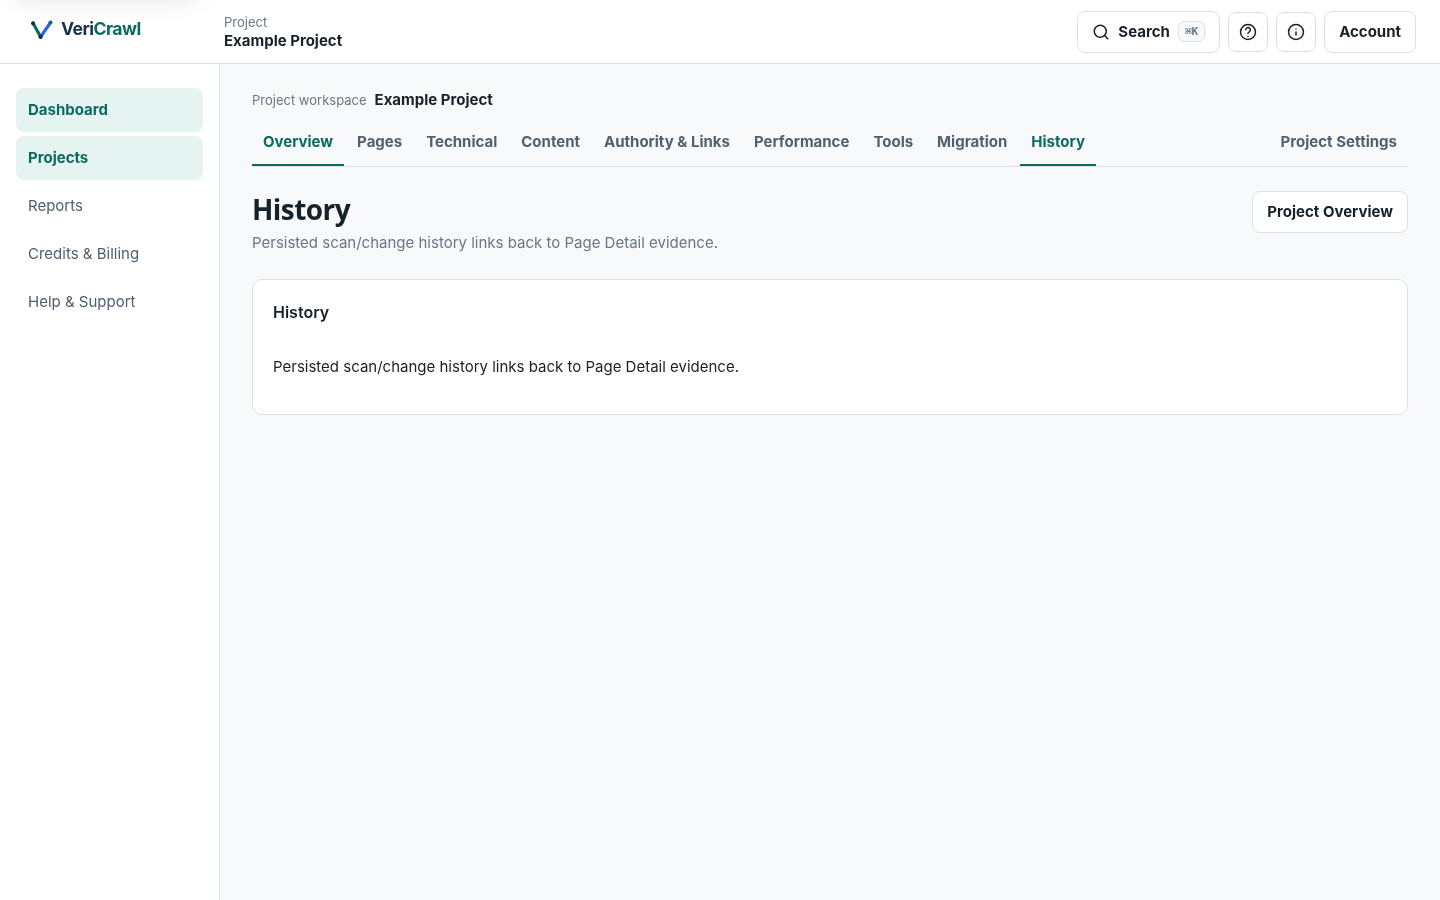The width and height of the screenshot is (1440, 900).
Task: Open the help question-mark icon
Action: coord(1248,32)
